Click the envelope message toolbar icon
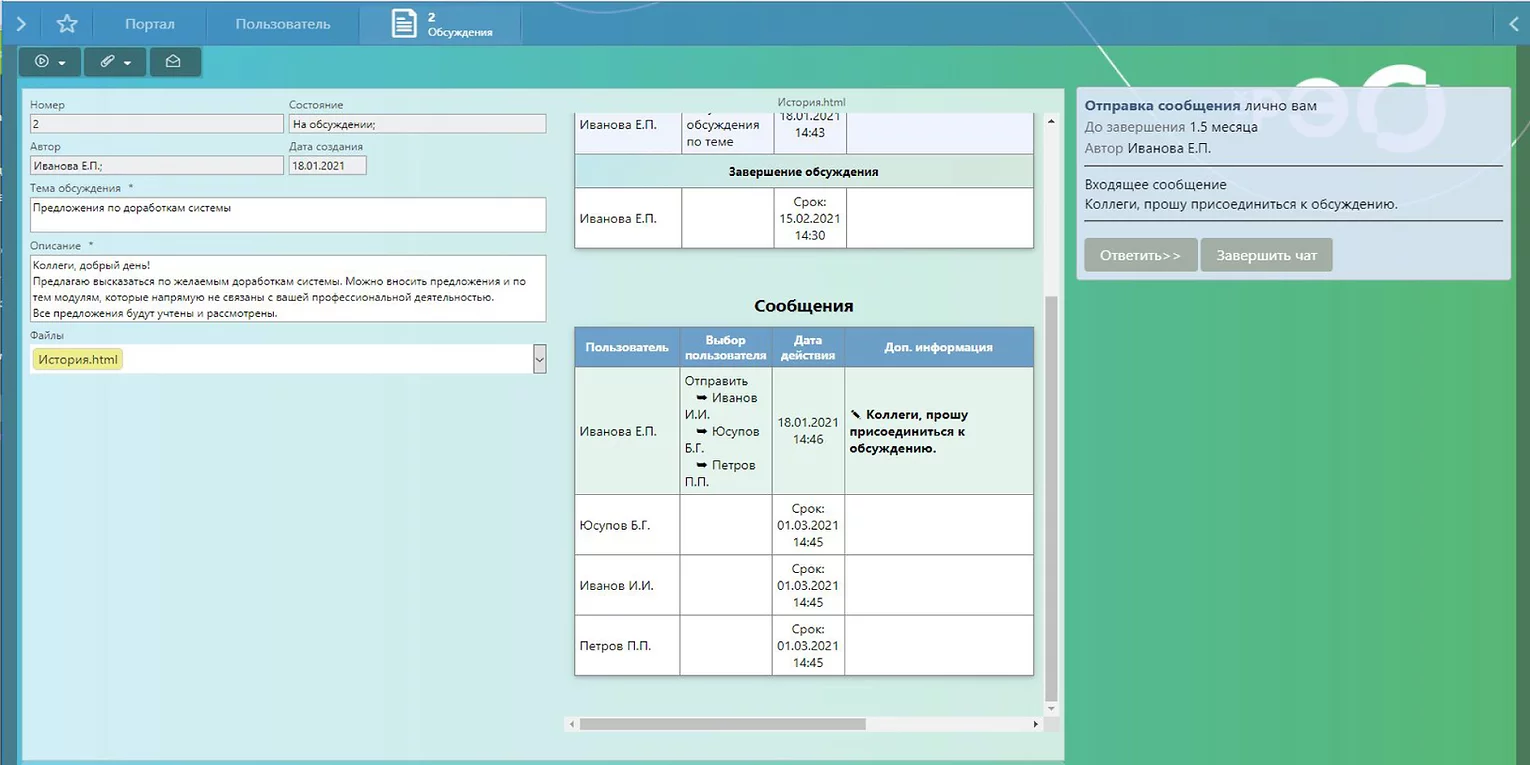 pyautogui.click(x=174, y=62)
